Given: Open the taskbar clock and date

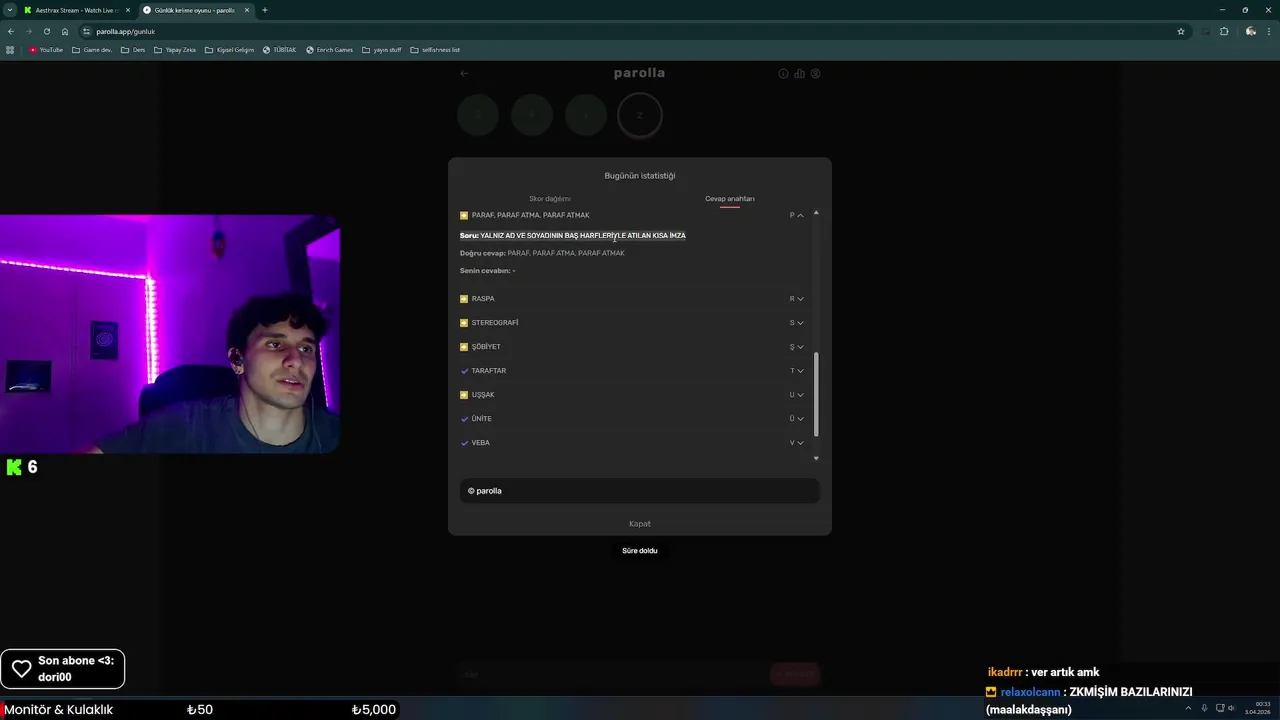Looking at the screenshot, I should click(1258, 708).
